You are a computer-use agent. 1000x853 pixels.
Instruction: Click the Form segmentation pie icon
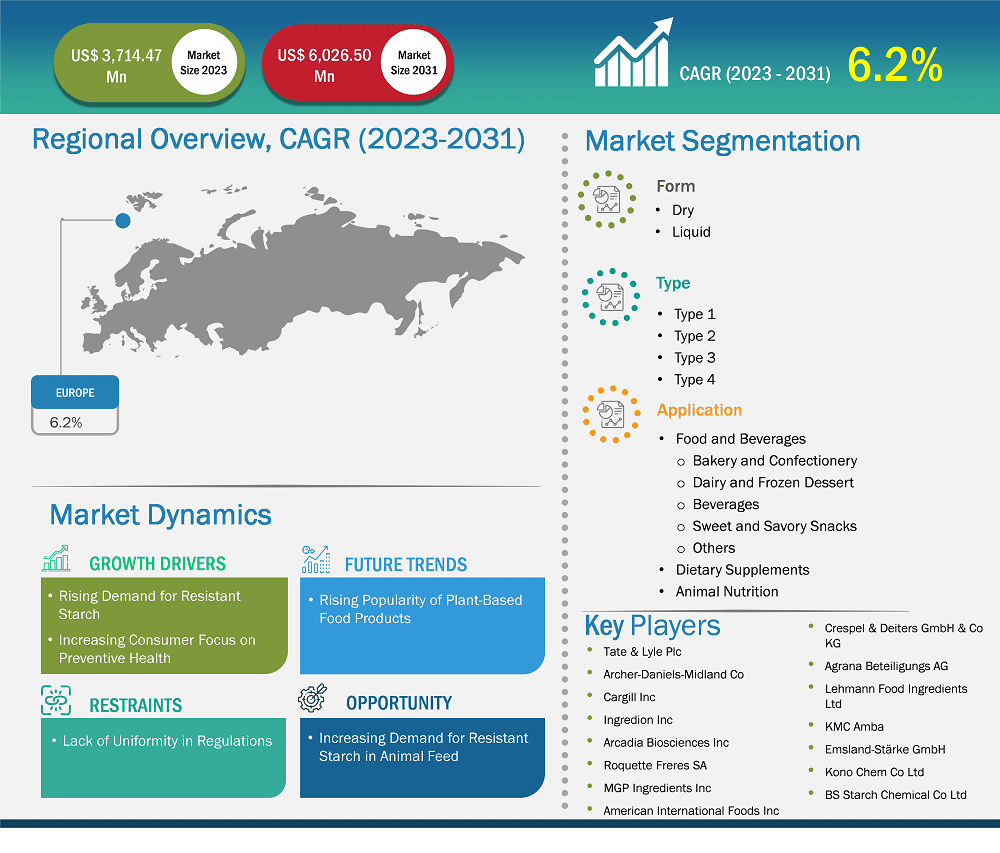click(x=606, y=198)
